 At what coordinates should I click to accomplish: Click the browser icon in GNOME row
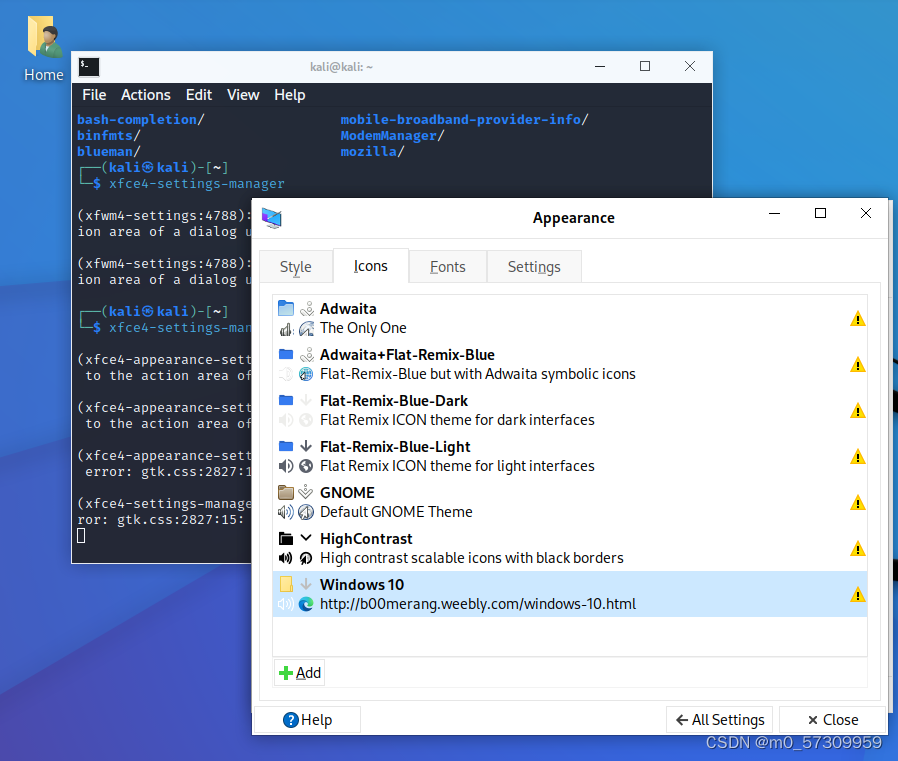click(306, 512)
